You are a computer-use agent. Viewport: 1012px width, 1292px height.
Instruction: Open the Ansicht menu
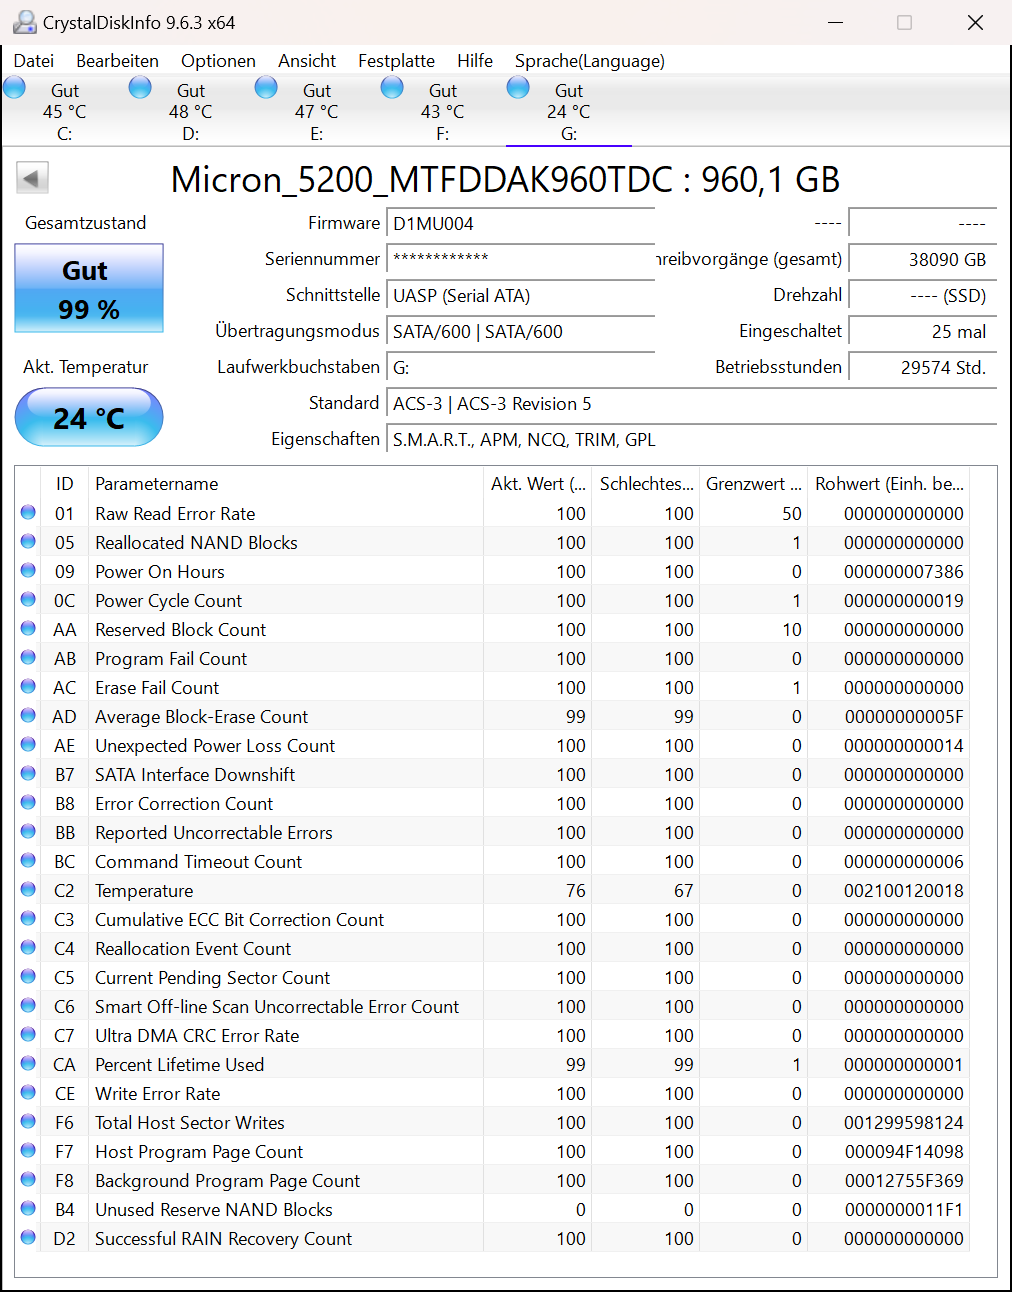click(307, 61)
